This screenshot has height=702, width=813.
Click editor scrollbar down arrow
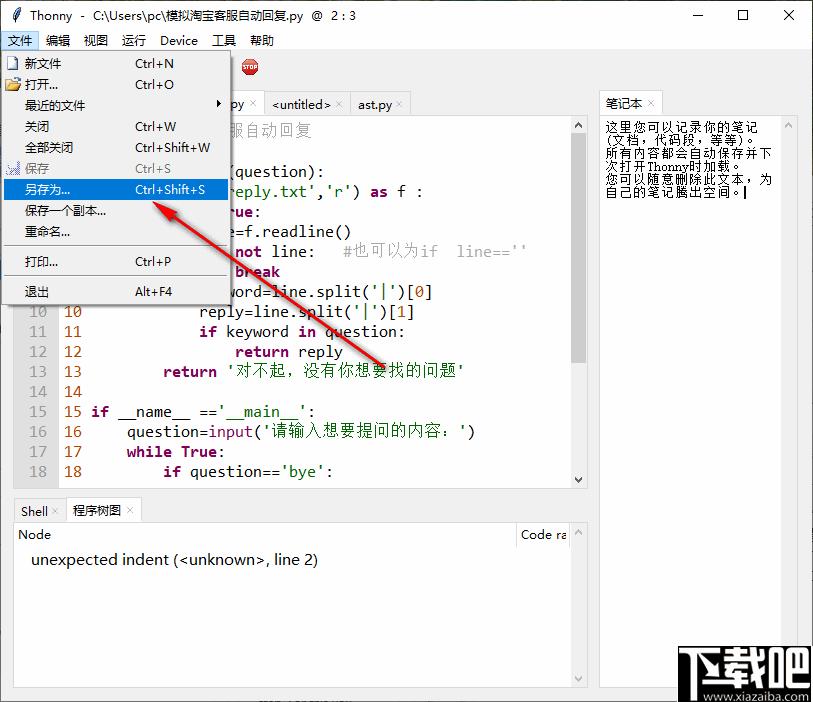[579, 480]
